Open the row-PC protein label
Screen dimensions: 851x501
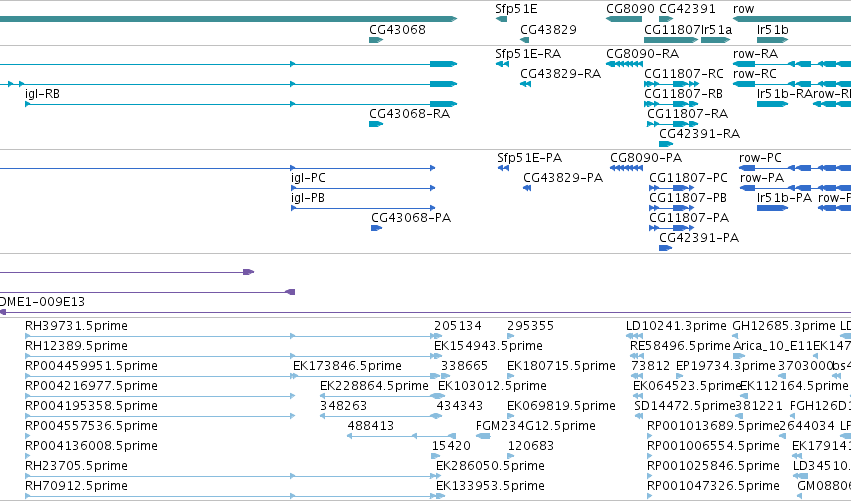[760, 158]
